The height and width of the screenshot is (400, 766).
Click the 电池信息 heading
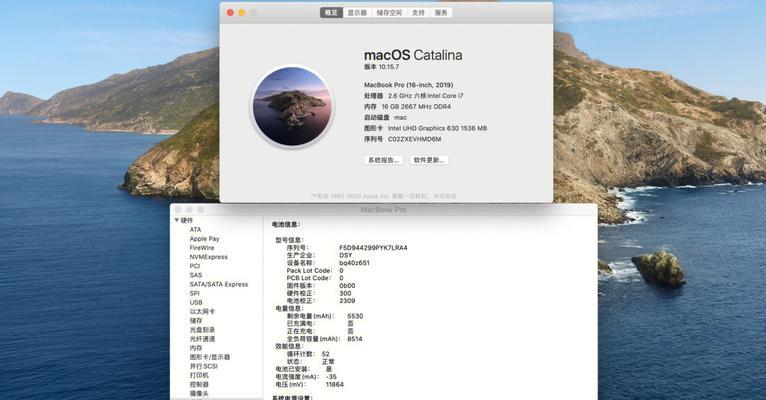[x=286, y=225]
